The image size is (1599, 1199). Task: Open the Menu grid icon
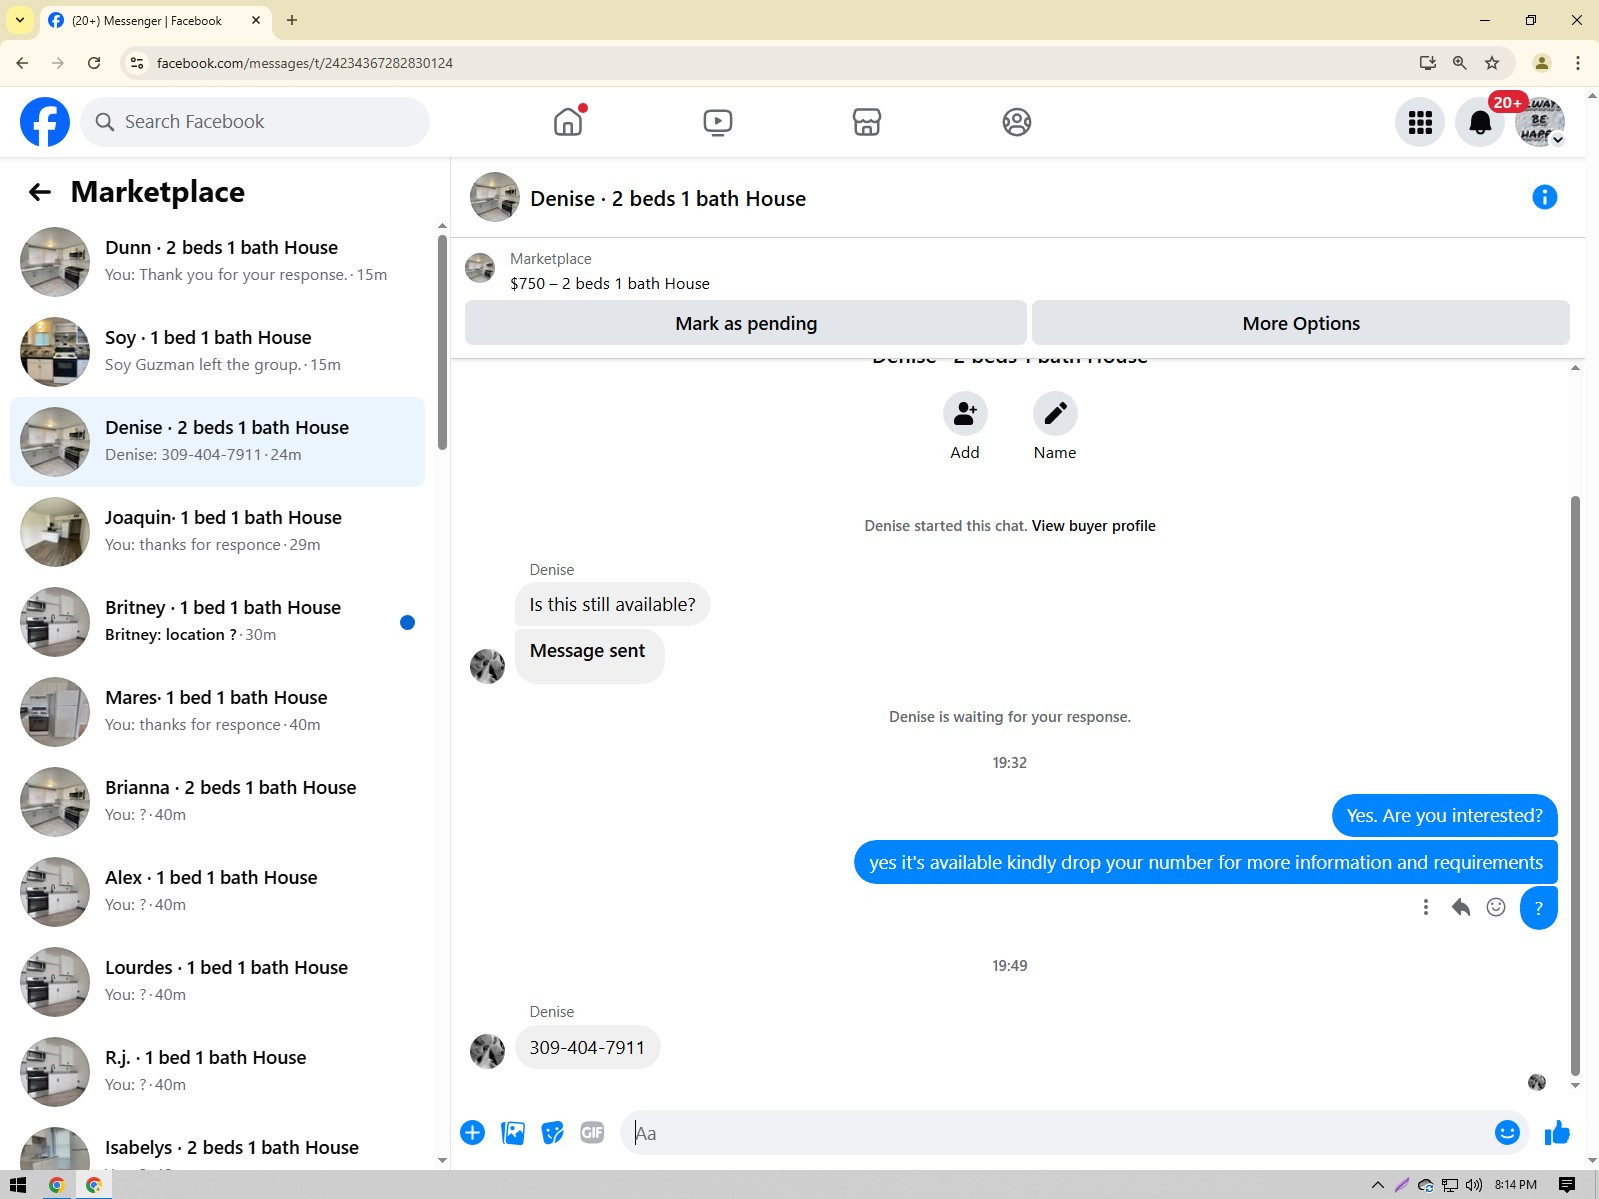tap(1420, 122)
